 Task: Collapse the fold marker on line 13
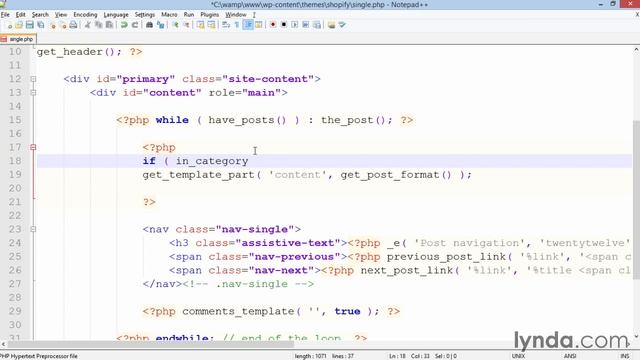33,93
